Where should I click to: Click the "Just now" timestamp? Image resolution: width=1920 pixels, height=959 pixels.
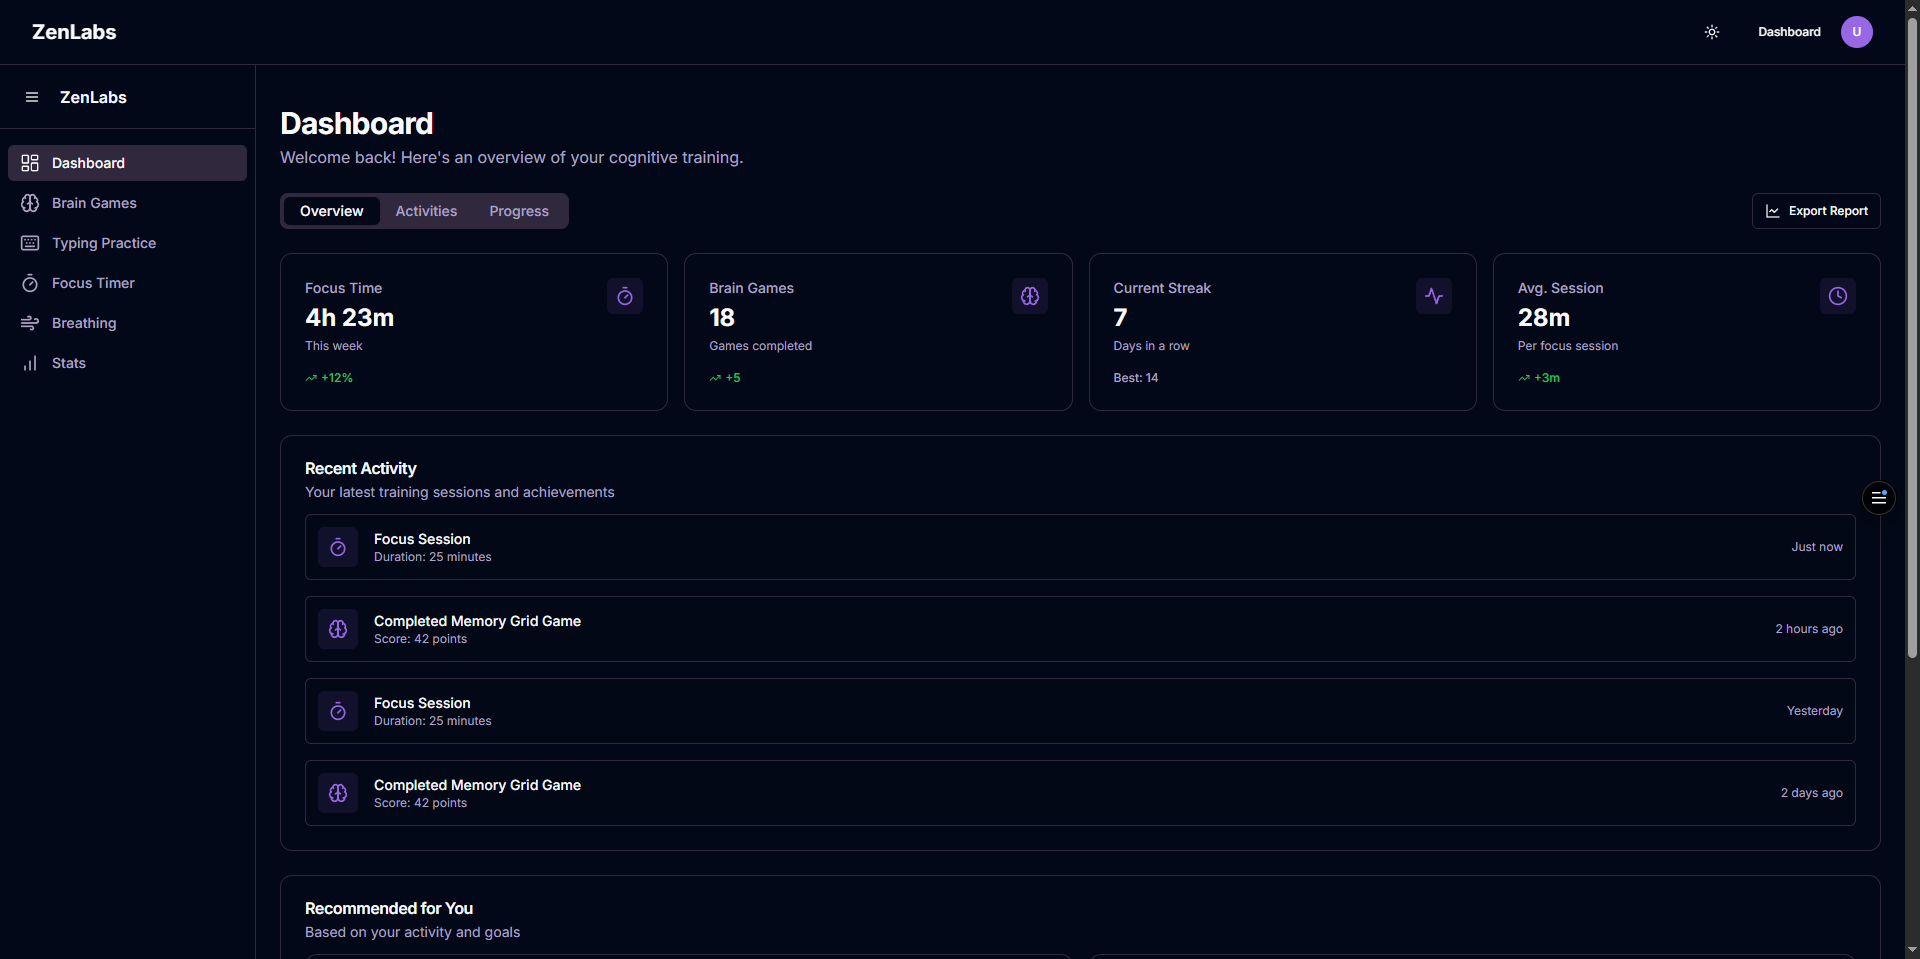(x=1817, y=547)
